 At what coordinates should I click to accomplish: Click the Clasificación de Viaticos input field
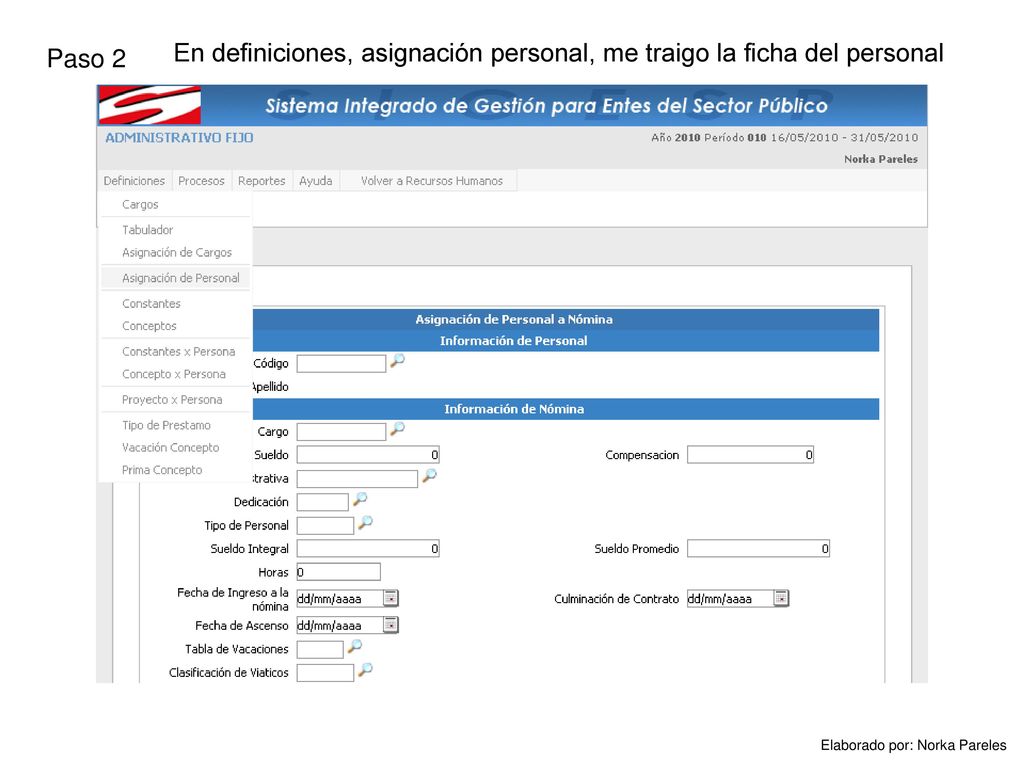[325, 673]
